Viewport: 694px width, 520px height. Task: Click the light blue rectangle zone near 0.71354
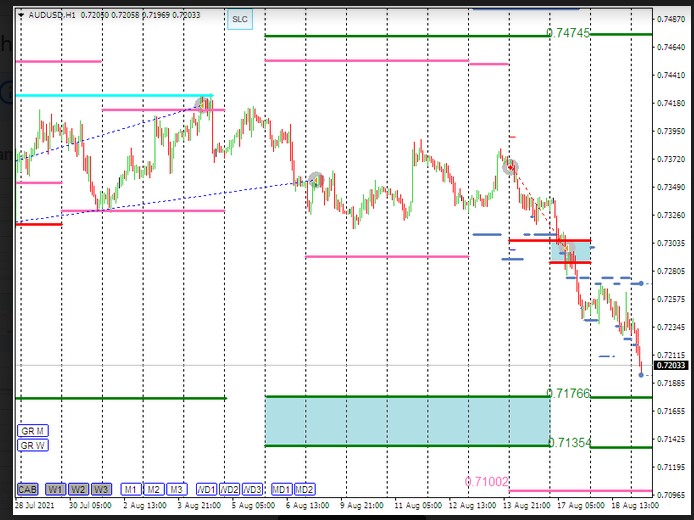(x=406, y=421)
